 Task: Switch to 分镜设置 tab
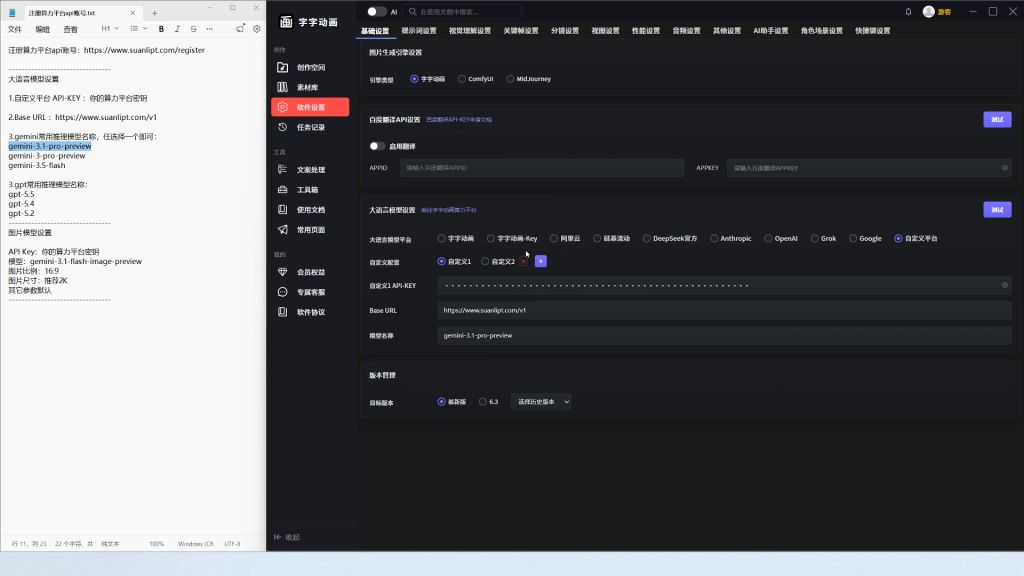click(564, 31)
